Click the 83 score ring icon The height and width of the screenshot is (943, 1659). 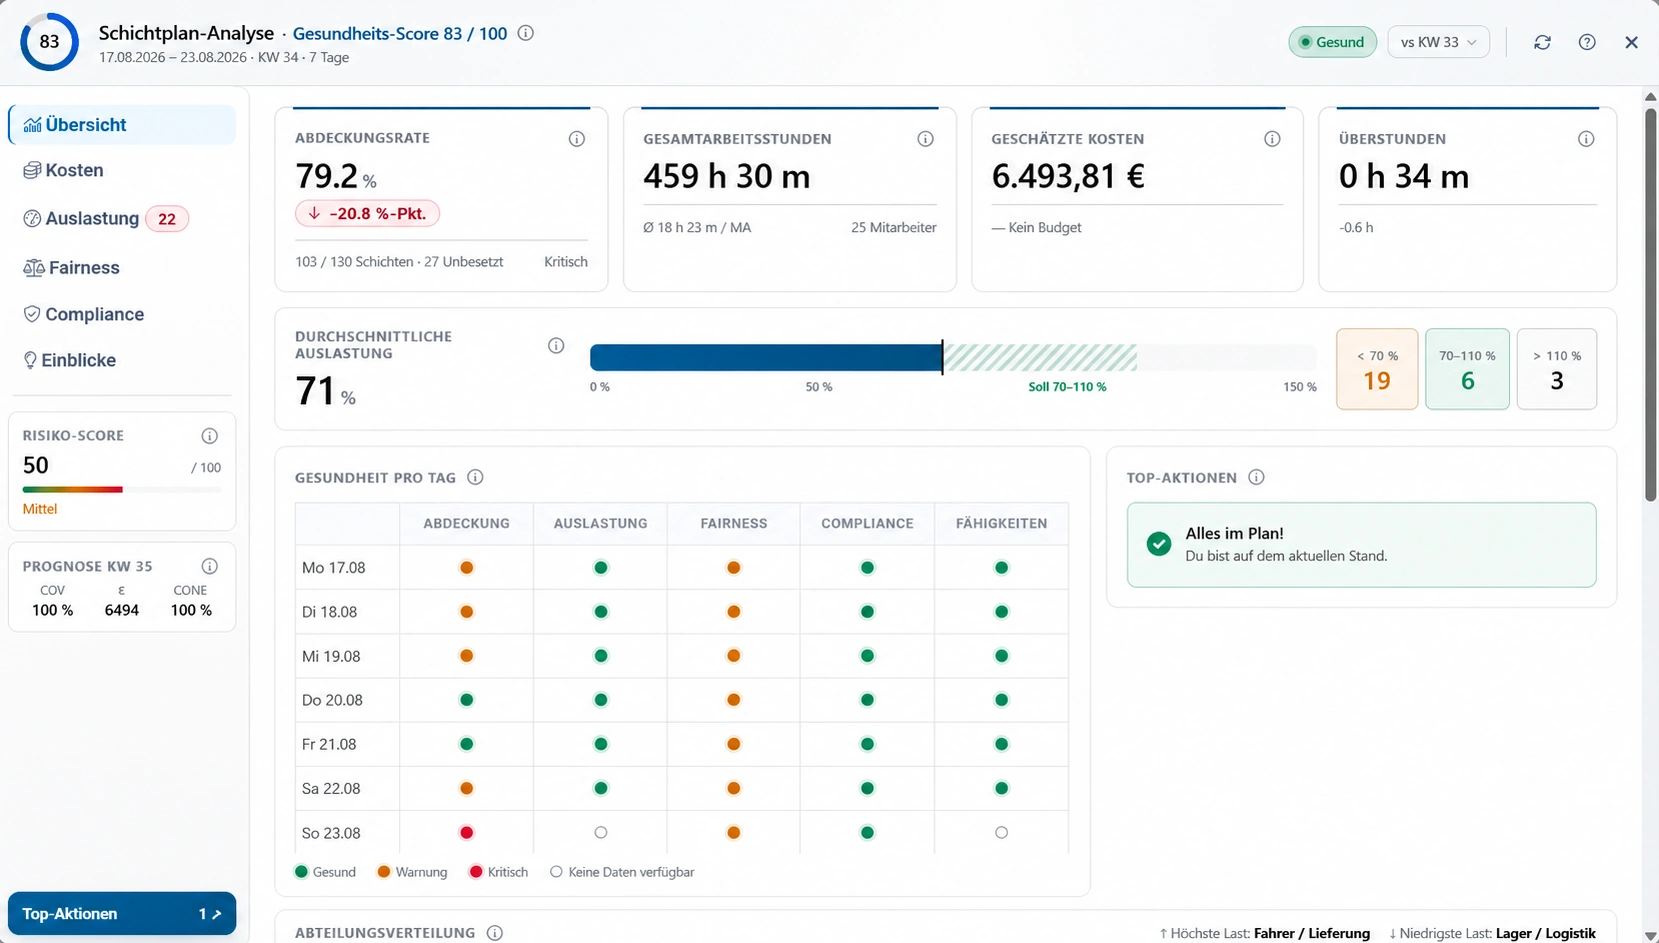click(49, 42)
